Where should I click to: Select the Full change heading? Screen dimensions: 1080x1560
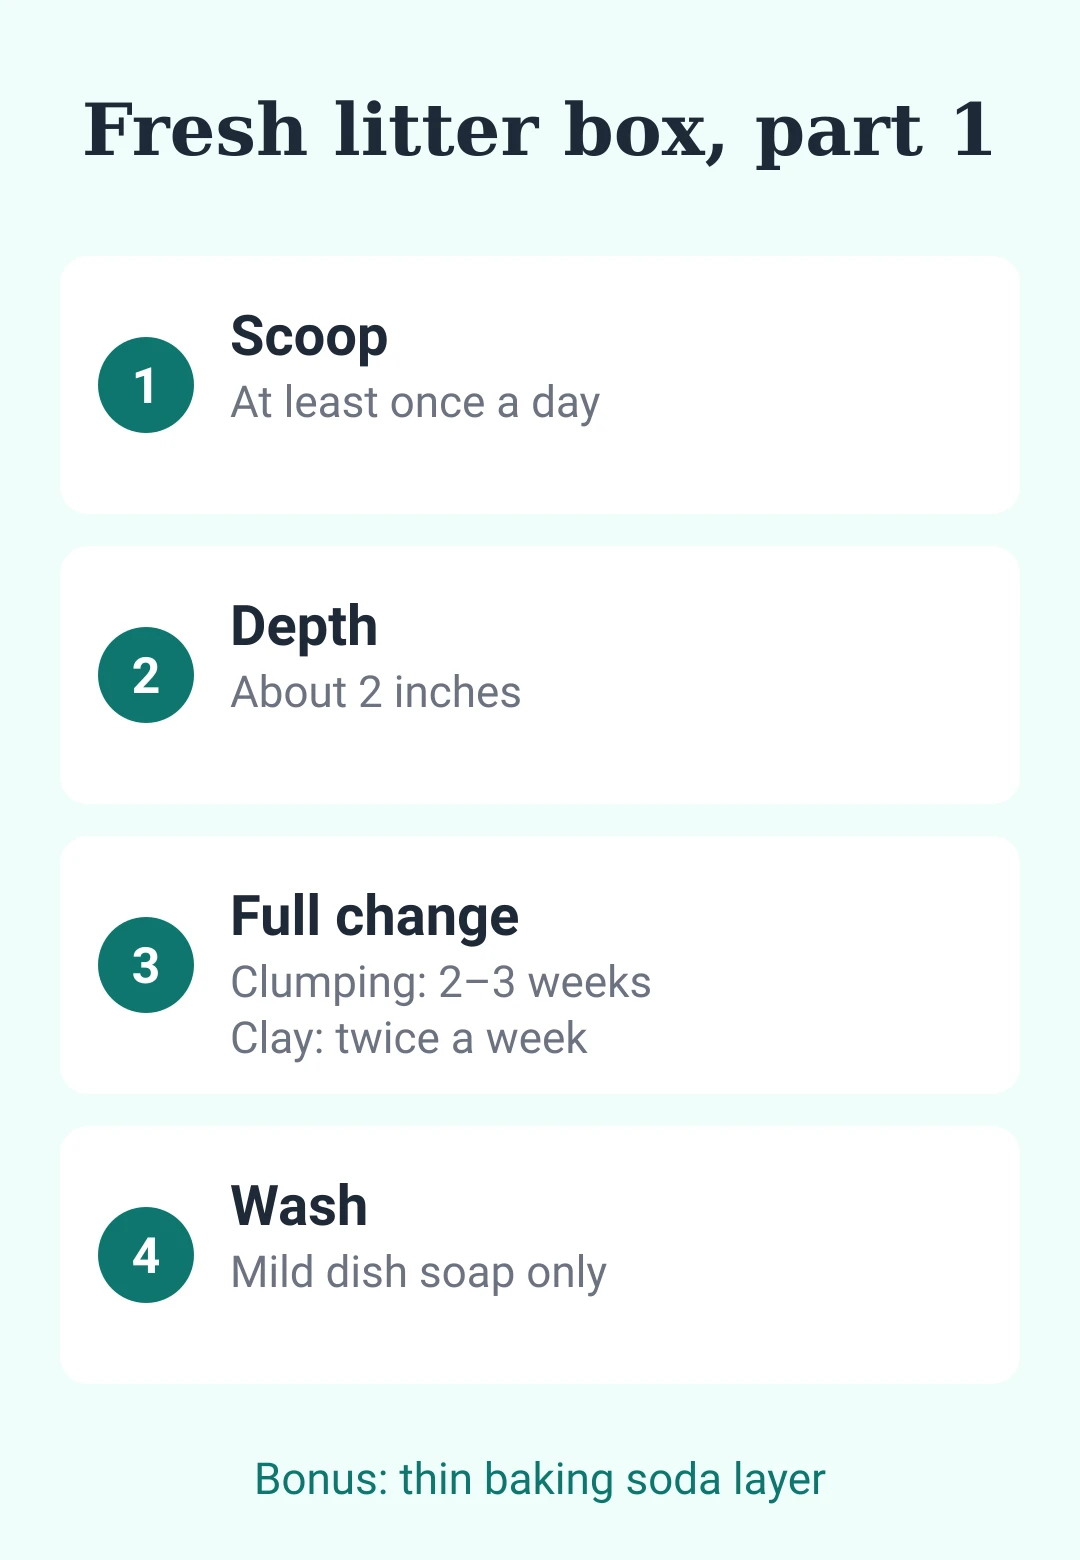375,916
